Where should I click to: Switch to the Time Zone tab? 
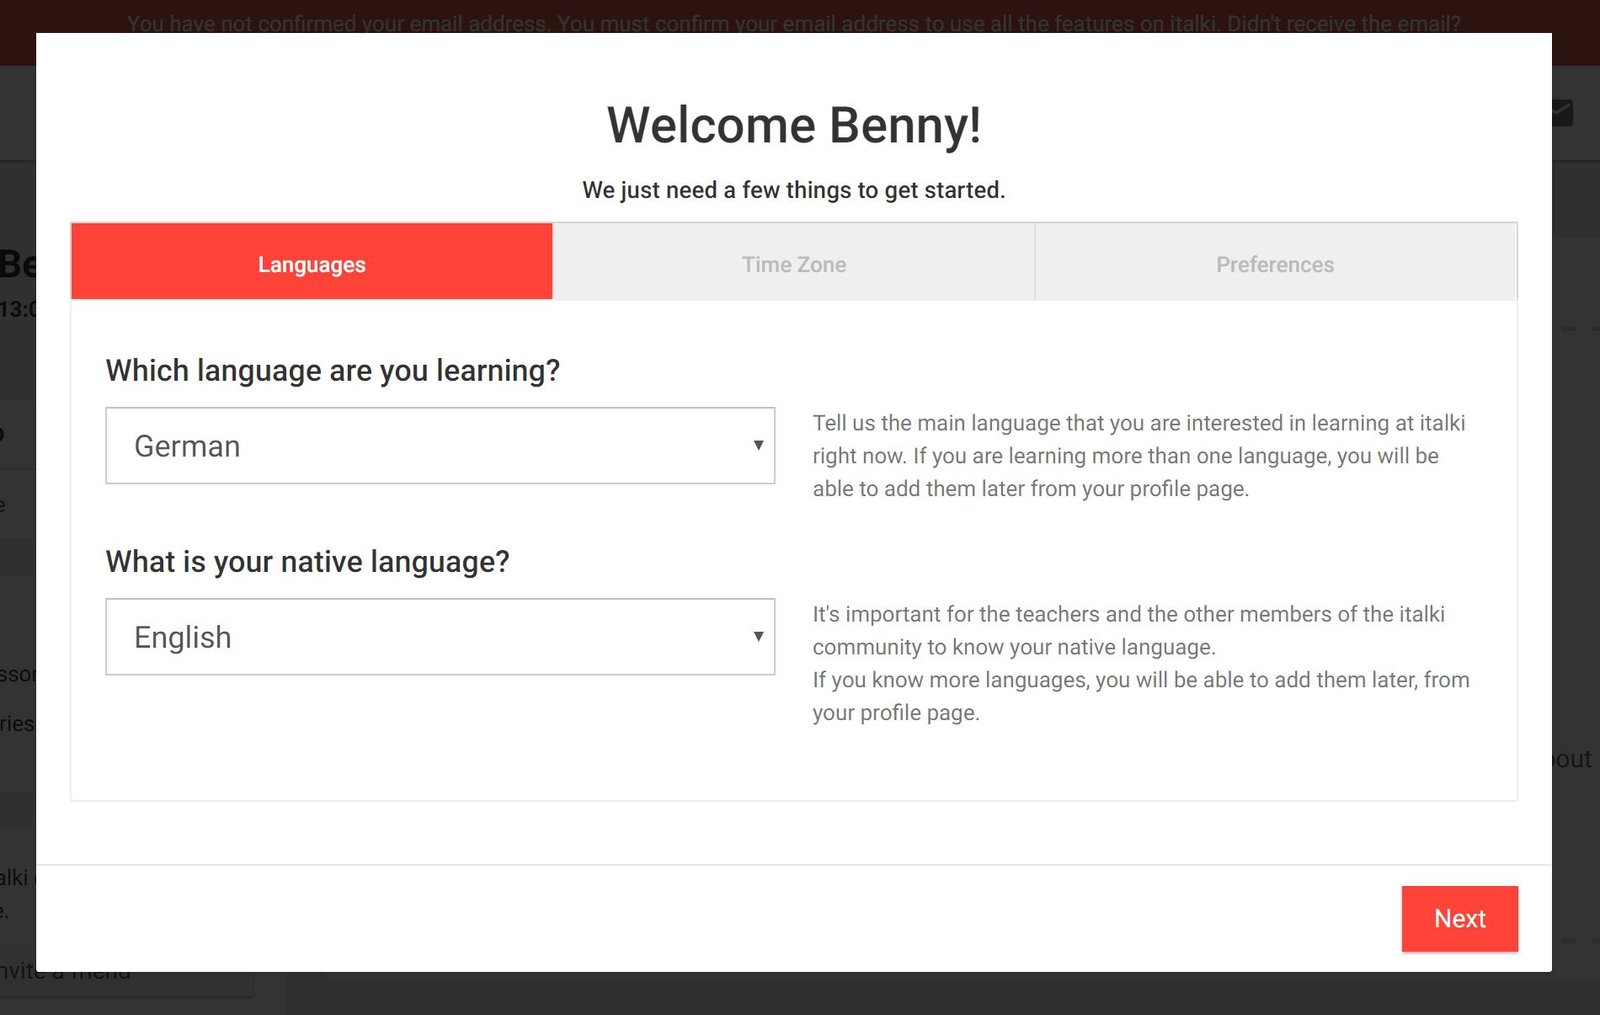tap(793, 264)
